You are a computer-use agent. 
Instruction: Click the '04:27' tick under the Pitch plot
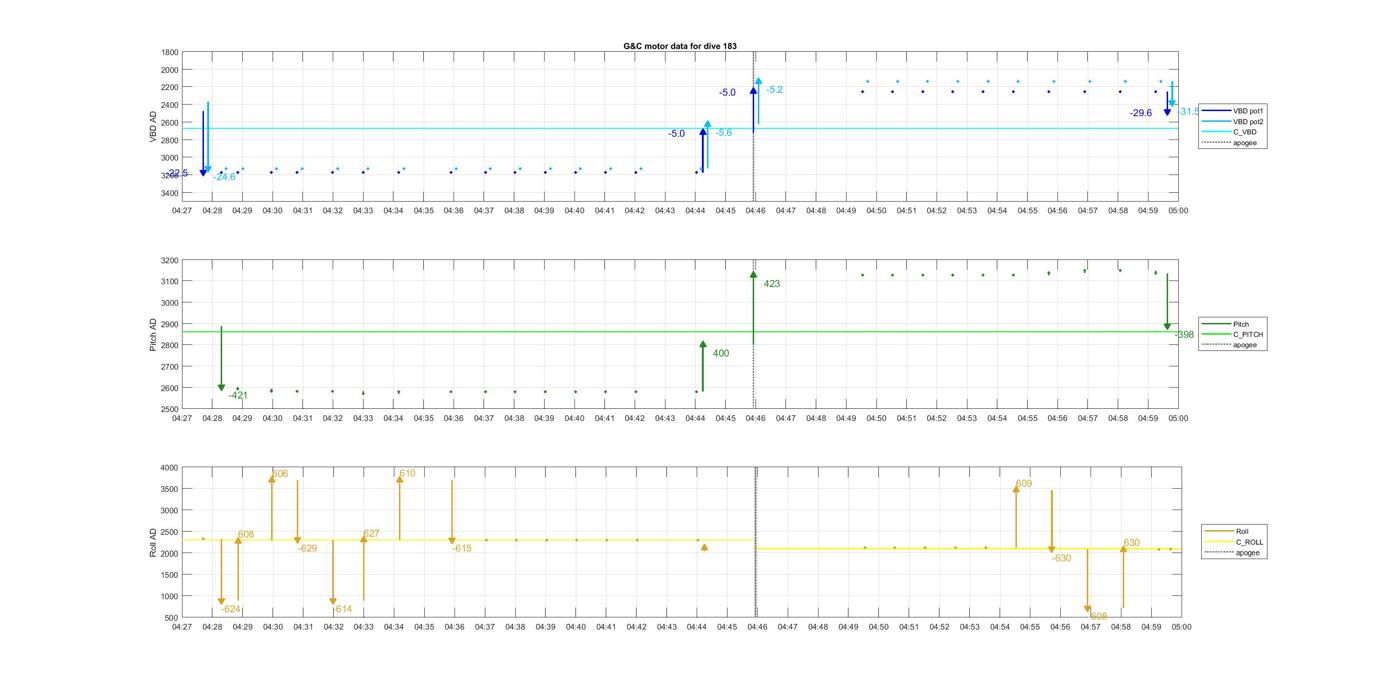[x=181, y=419]
